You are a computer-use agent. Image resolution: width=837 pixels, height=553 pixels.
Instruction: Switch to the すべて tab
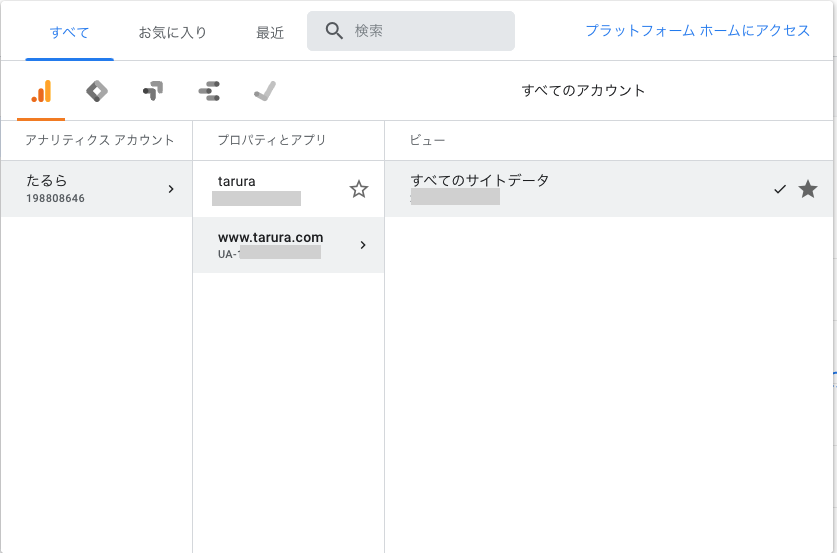69,33
